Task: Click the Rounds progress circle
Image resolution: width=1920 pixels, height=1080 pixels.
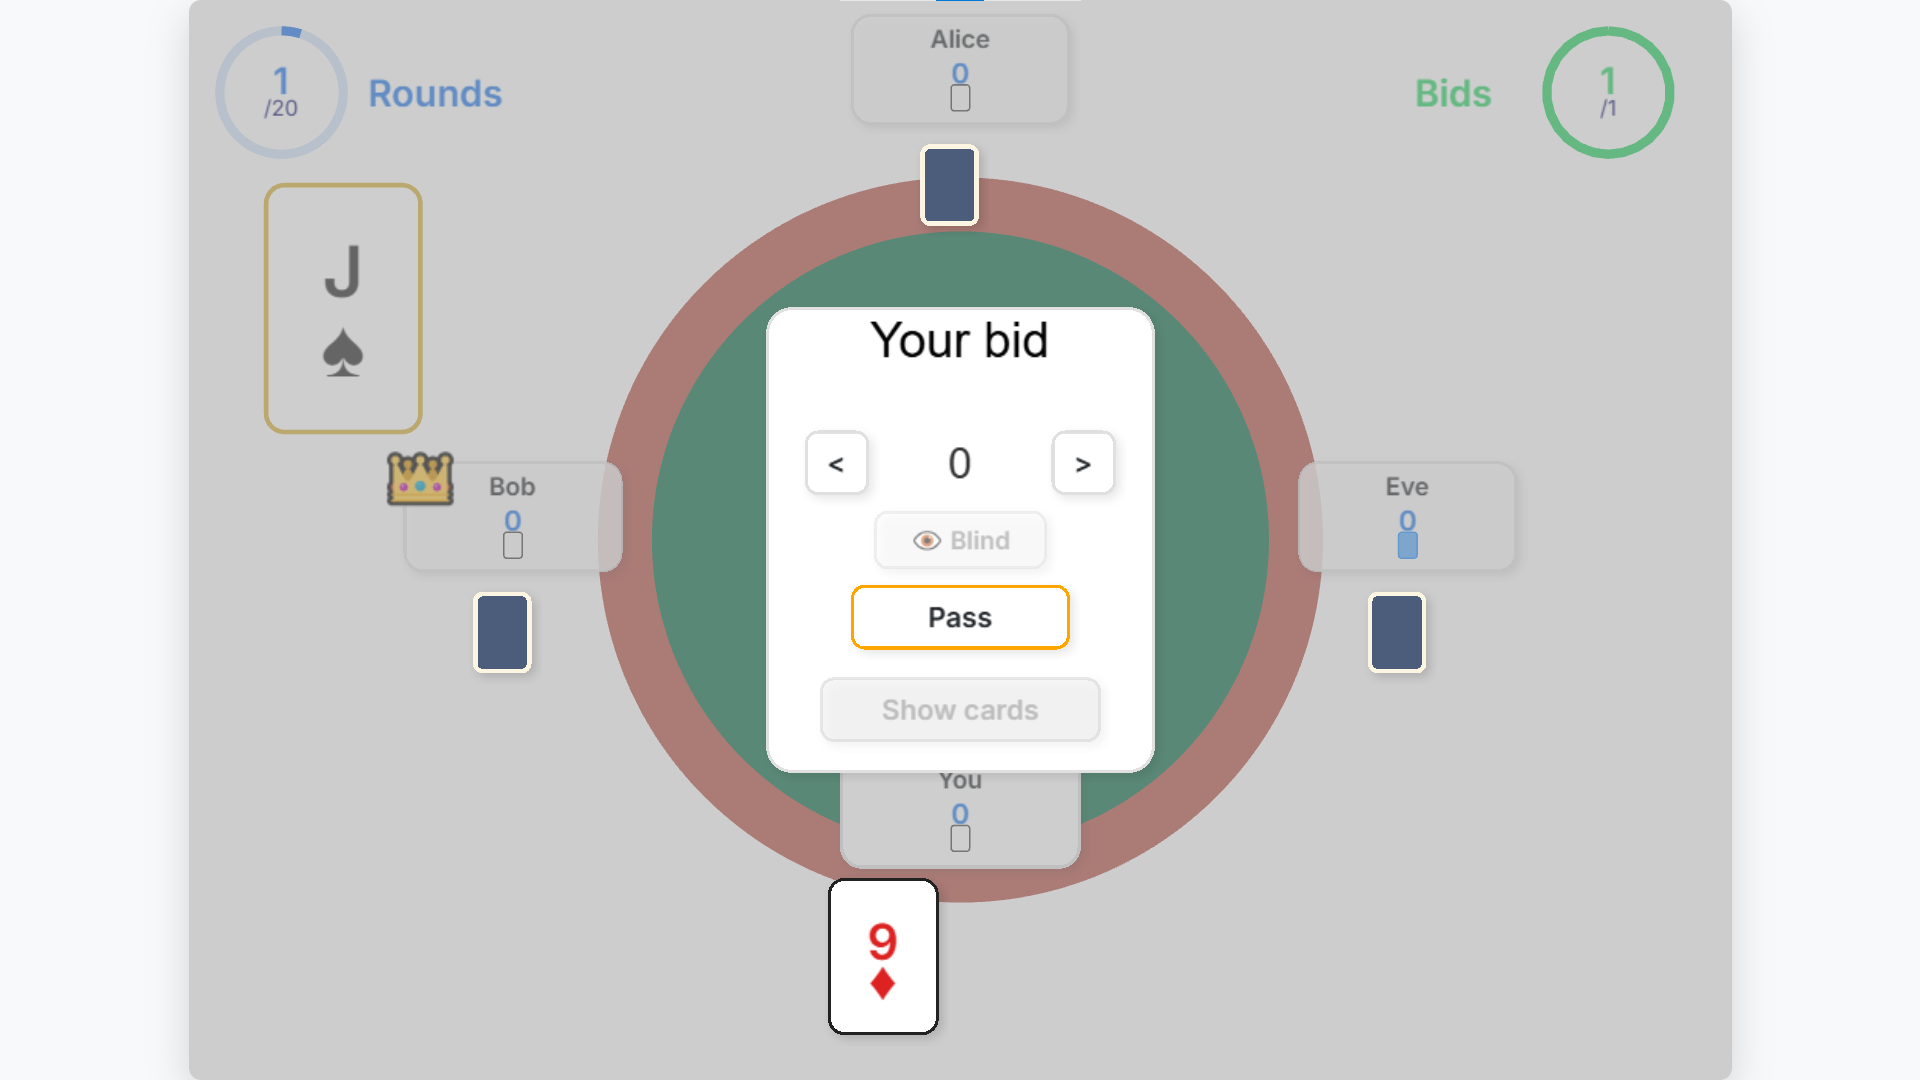Action: coord(281,92)
